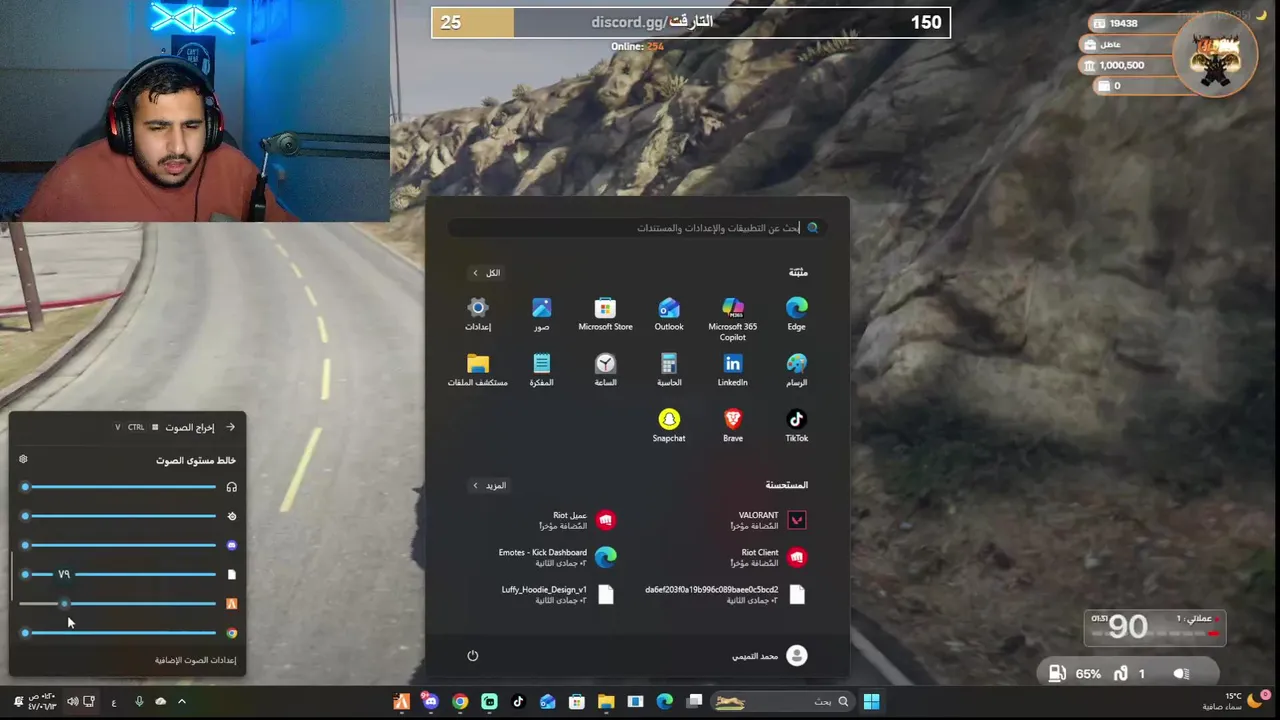1280x720 pixels.
Task: Mute Chrome in the volume mixer
Action: point(231,632)
